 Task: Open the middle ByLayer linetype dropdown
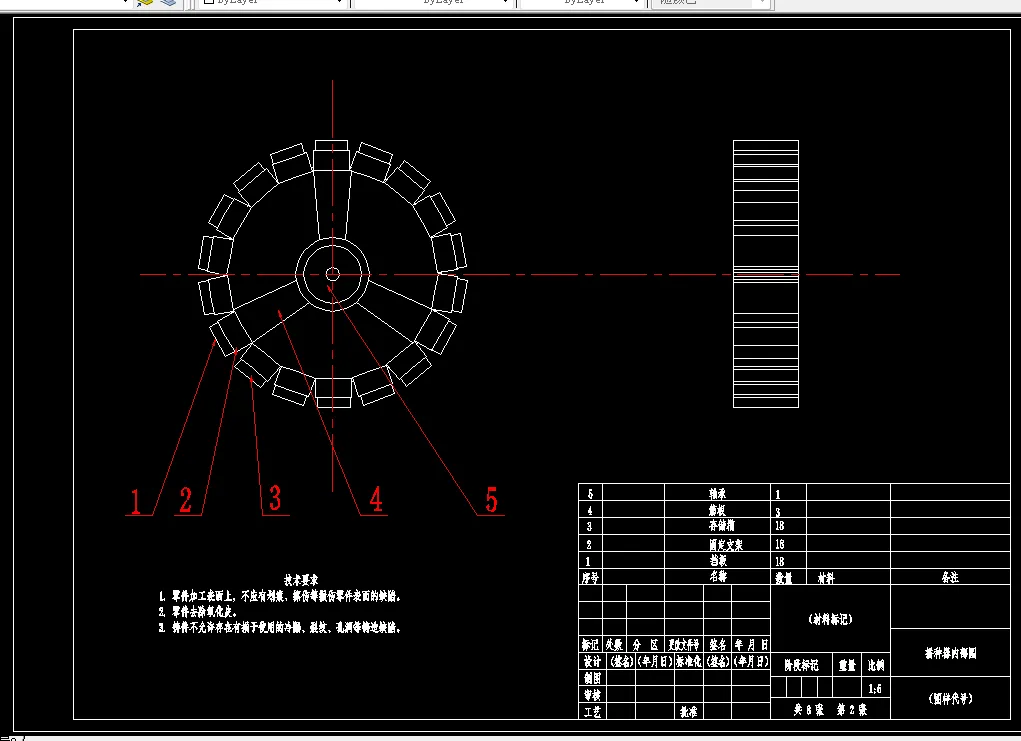click(434, 2)
